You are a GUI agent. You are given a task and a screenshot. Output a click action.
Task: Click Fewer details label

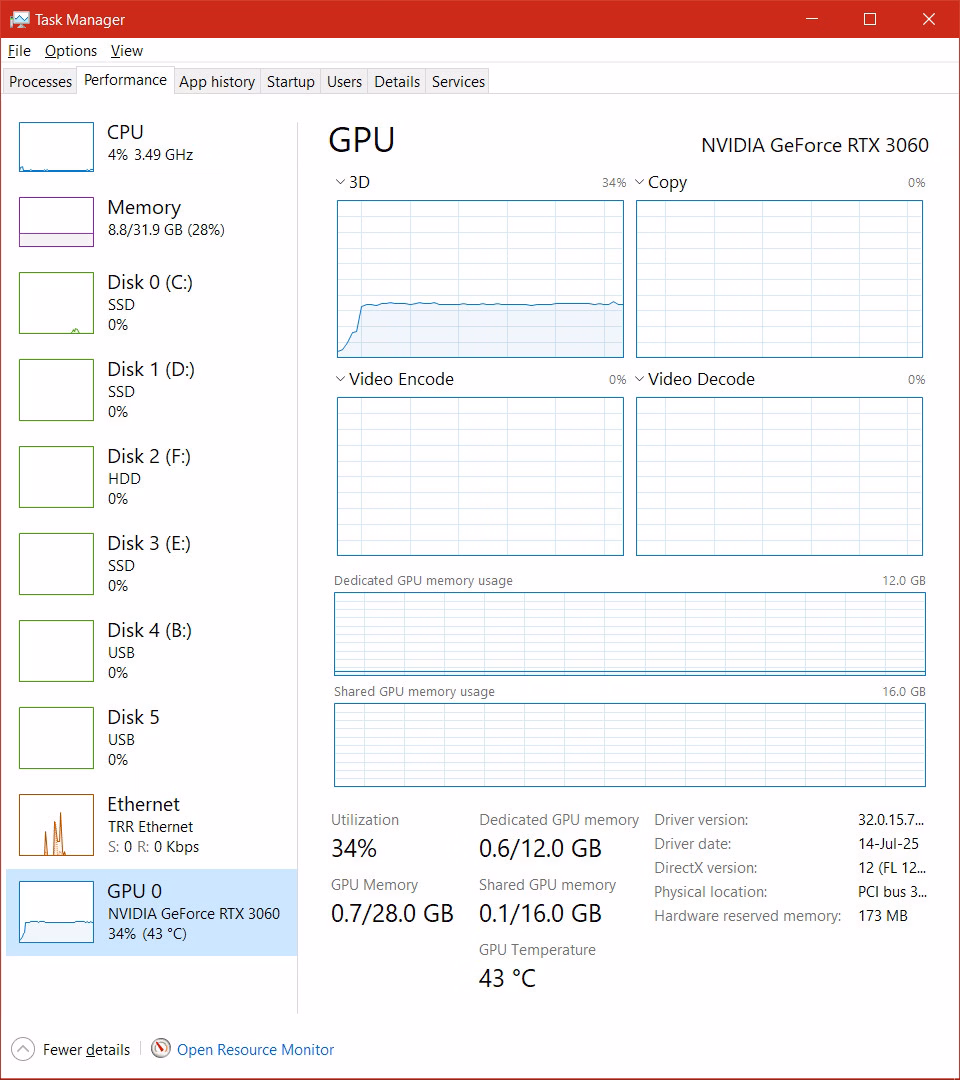pyautogui.click(x=86, y=1049)
